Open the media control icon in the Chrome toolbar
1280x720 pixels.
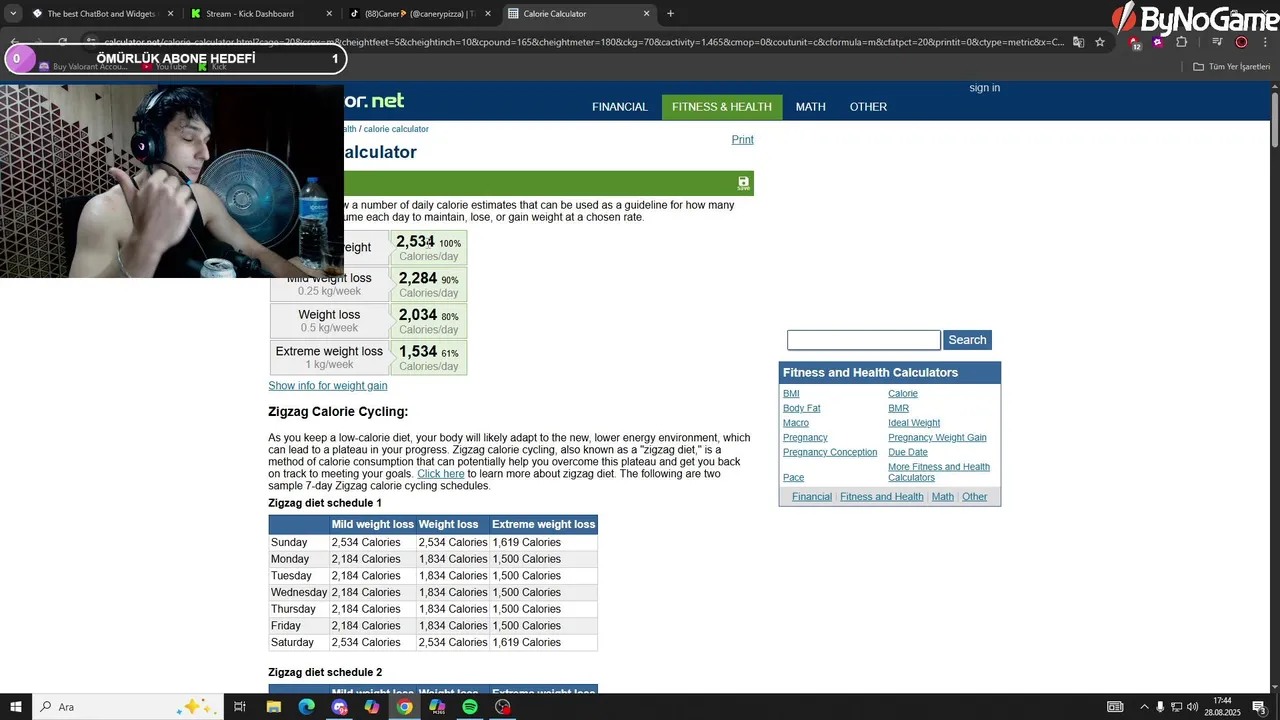tap(1217, 42)
